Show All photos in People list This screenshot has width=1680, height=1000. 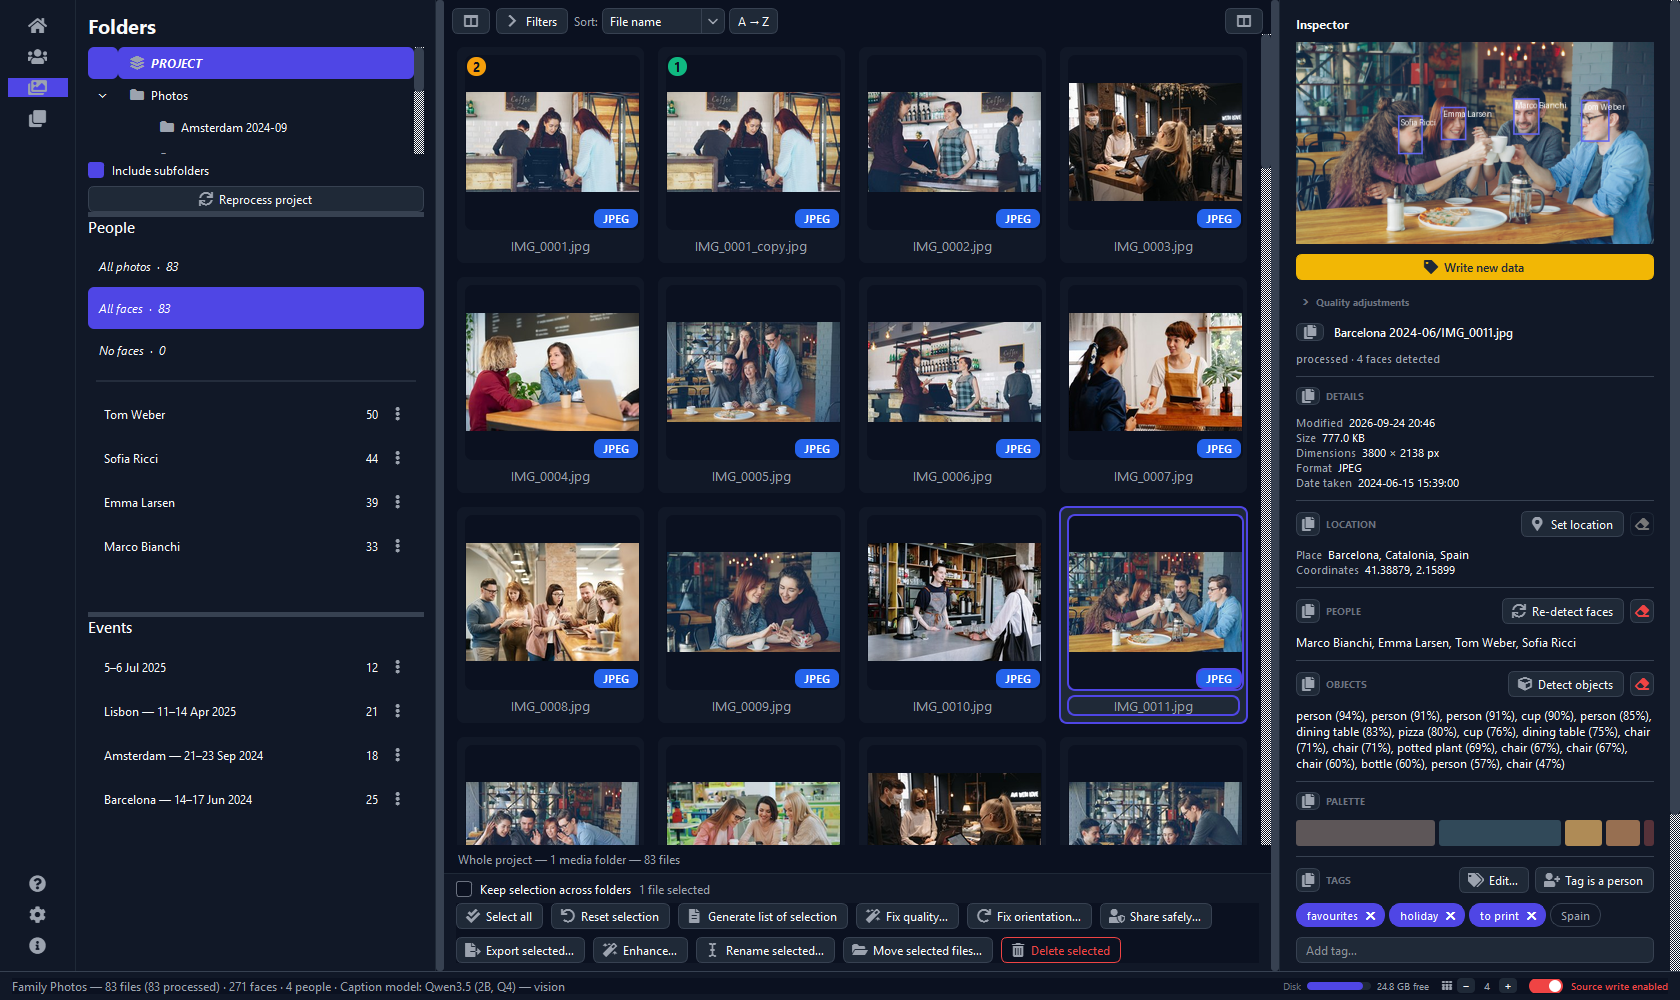click(256, 267)
